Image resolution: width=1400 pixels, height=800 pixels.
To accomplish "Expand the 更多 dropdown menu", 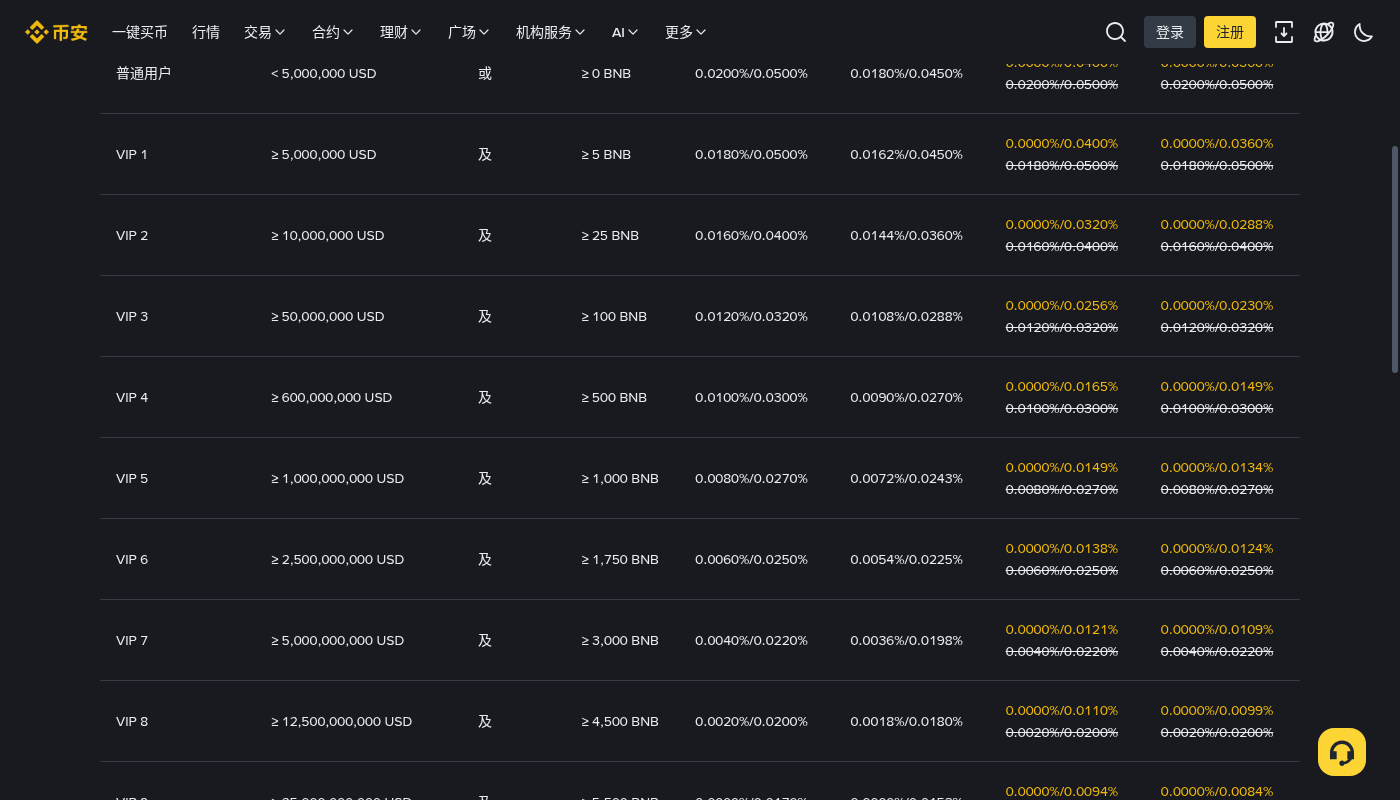I will pyautogui.click(x=686, y=32).
